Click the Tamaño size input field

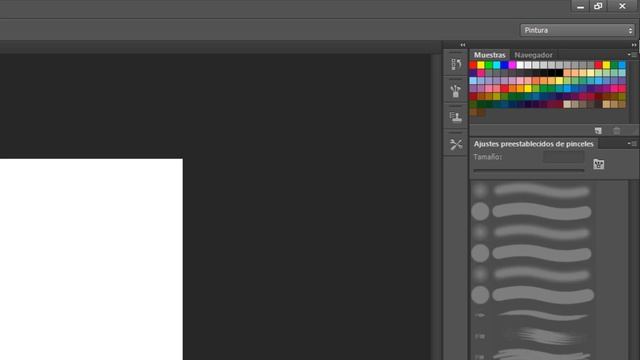tap(563, 157)
